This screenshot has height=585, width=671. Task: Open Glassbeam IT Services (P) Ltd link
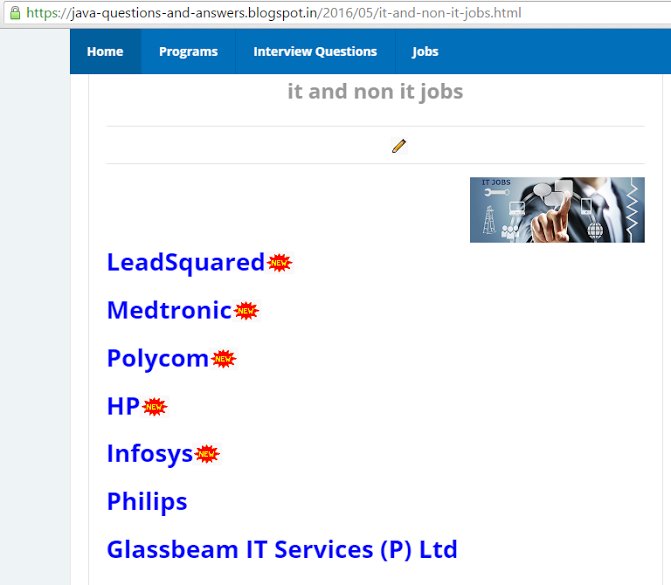[x=282, y=549]
